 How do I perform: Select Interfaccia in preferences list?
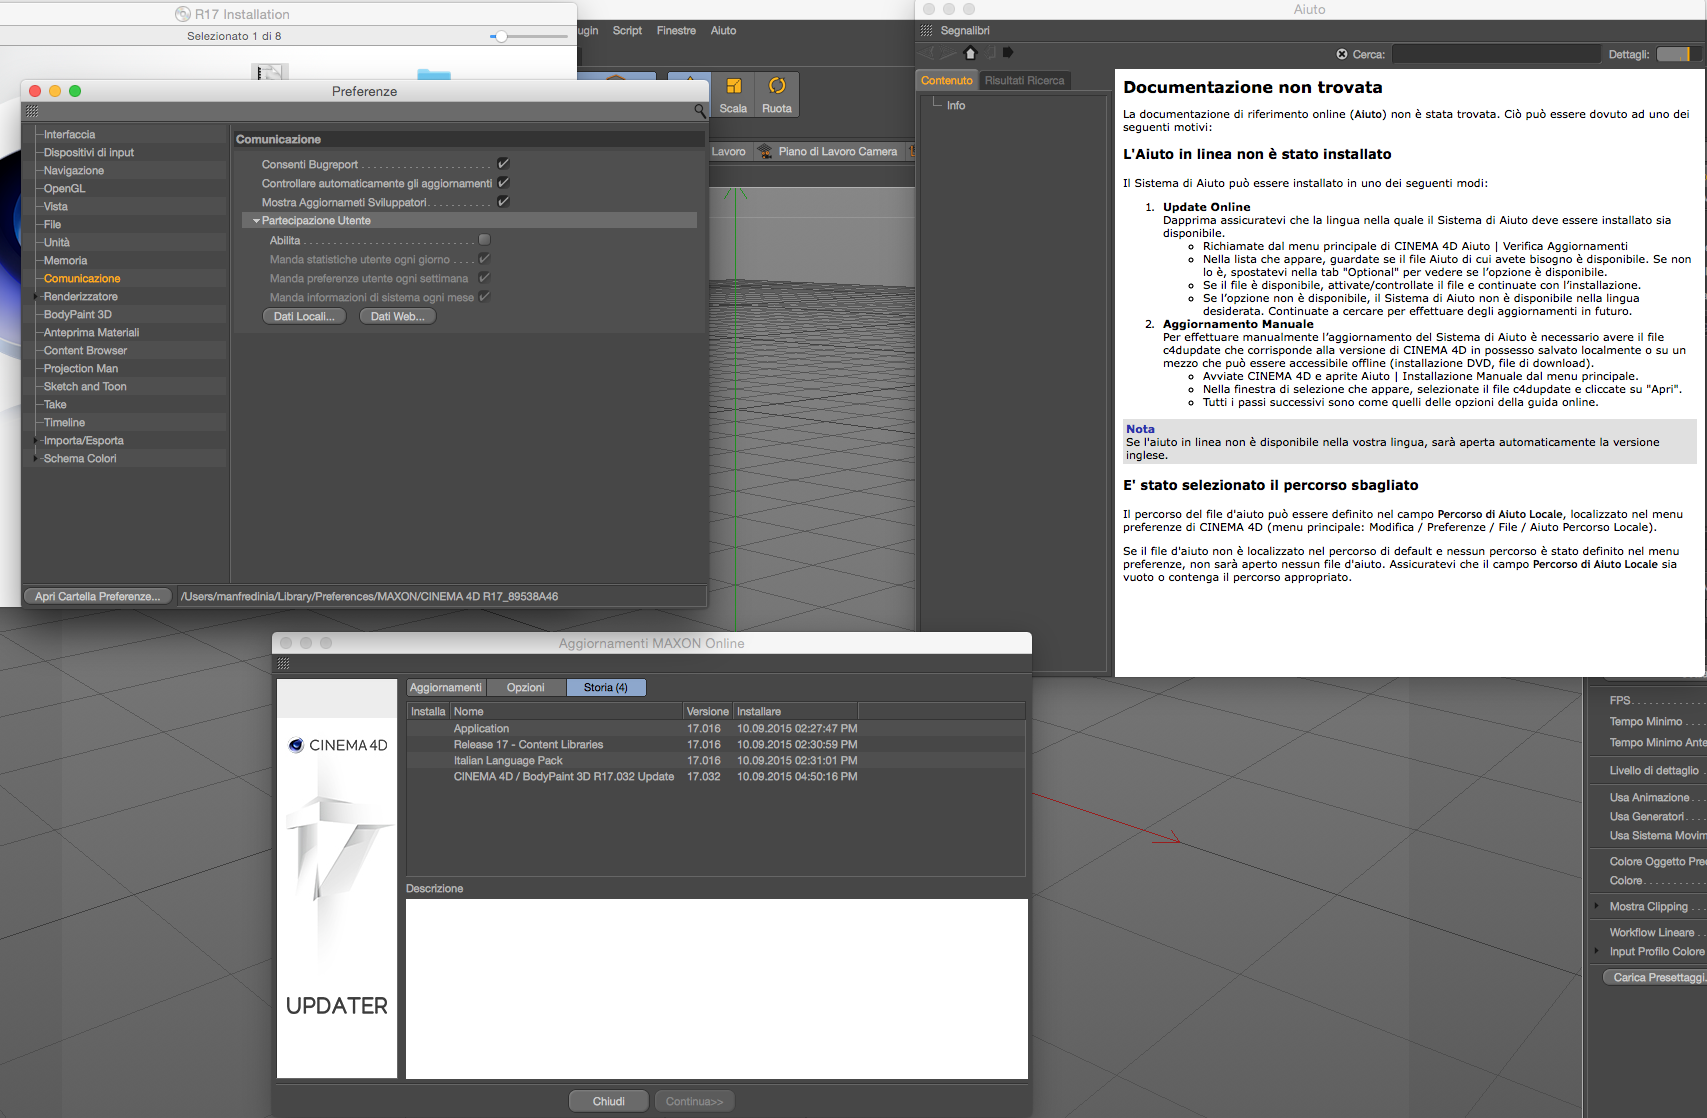click(x=69, y=134)
